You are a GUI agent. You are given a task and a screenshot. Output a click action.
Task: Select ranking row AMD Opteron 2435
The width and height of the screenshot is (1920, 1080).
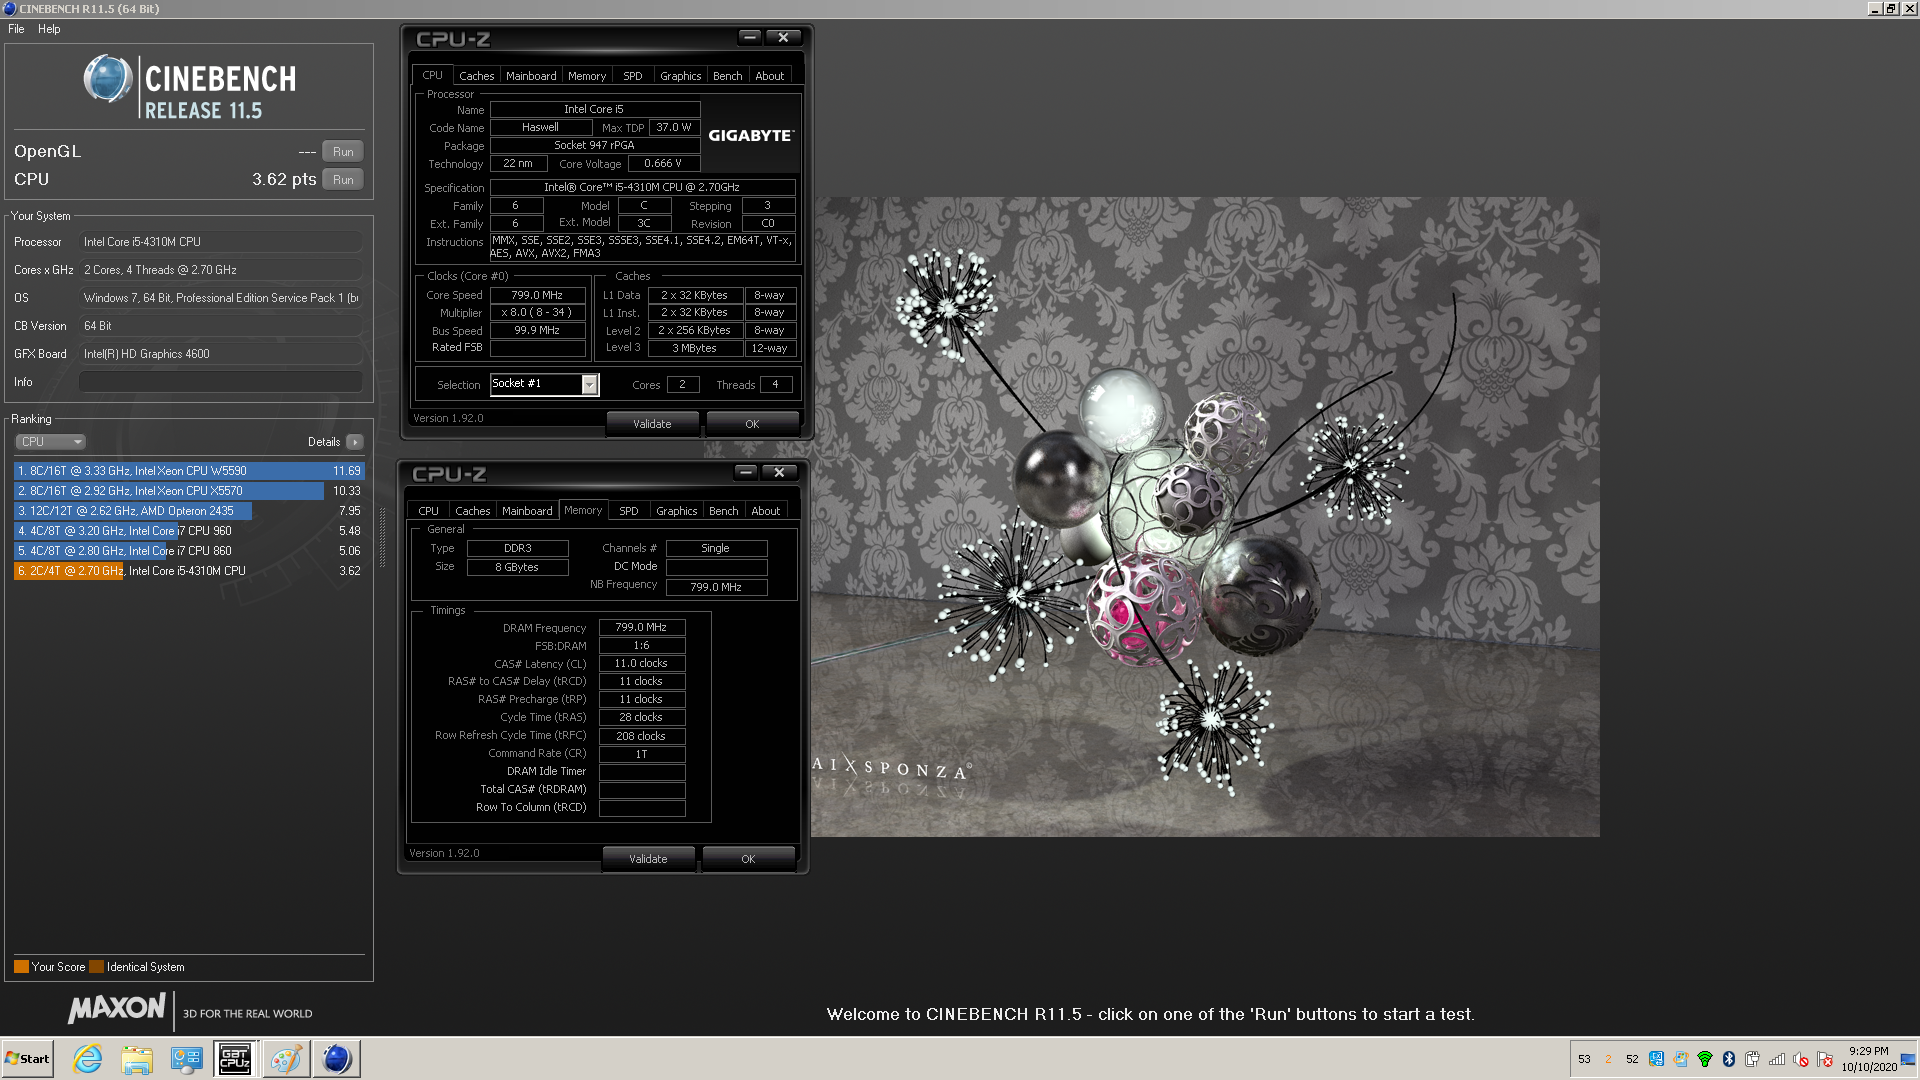[x=189, y=511]
